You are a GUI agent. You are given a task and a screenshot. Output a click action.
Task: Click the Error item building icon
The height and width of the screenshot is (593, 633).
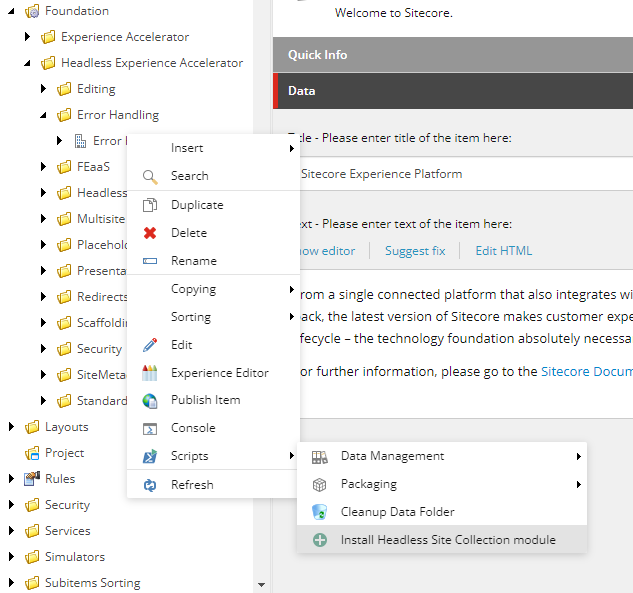(80, 141)
